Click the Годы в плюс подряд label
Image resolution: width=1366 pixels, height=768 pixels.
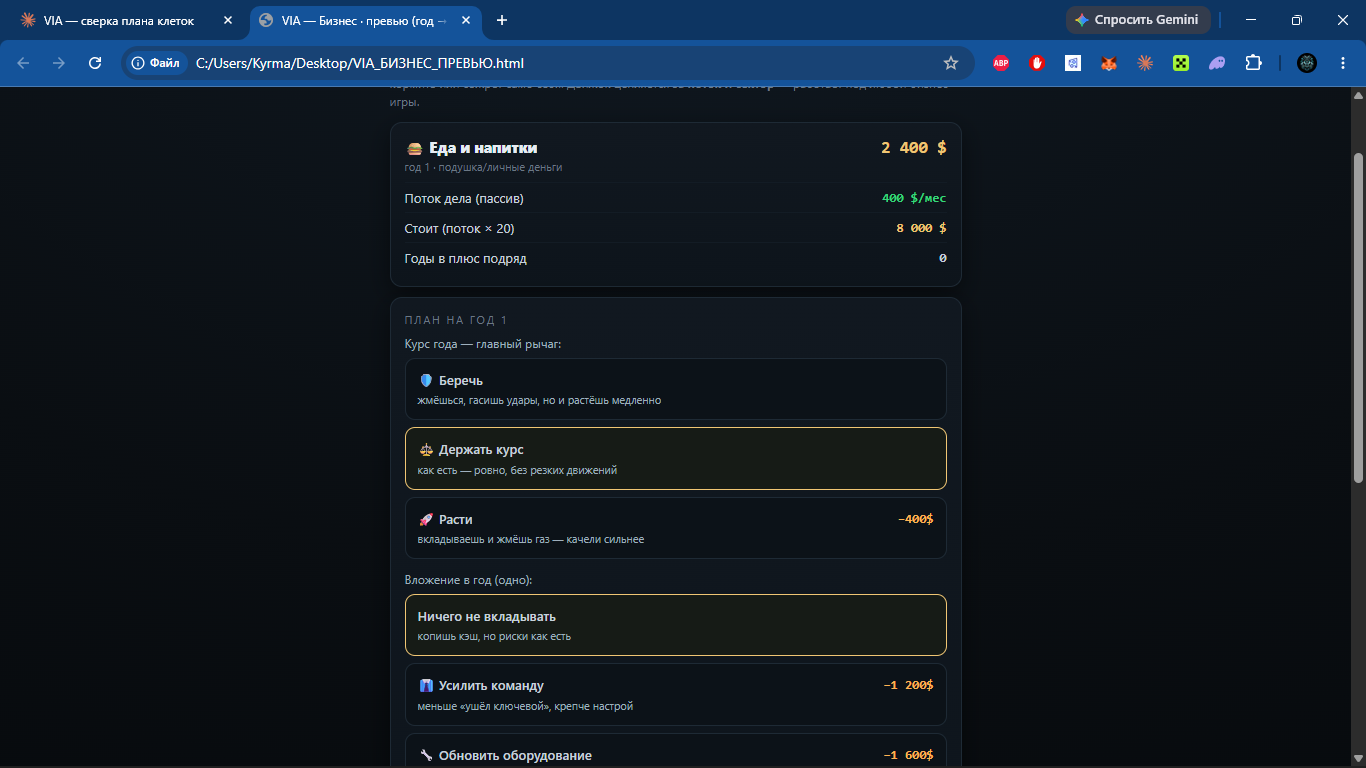click(x=466, y=259)
